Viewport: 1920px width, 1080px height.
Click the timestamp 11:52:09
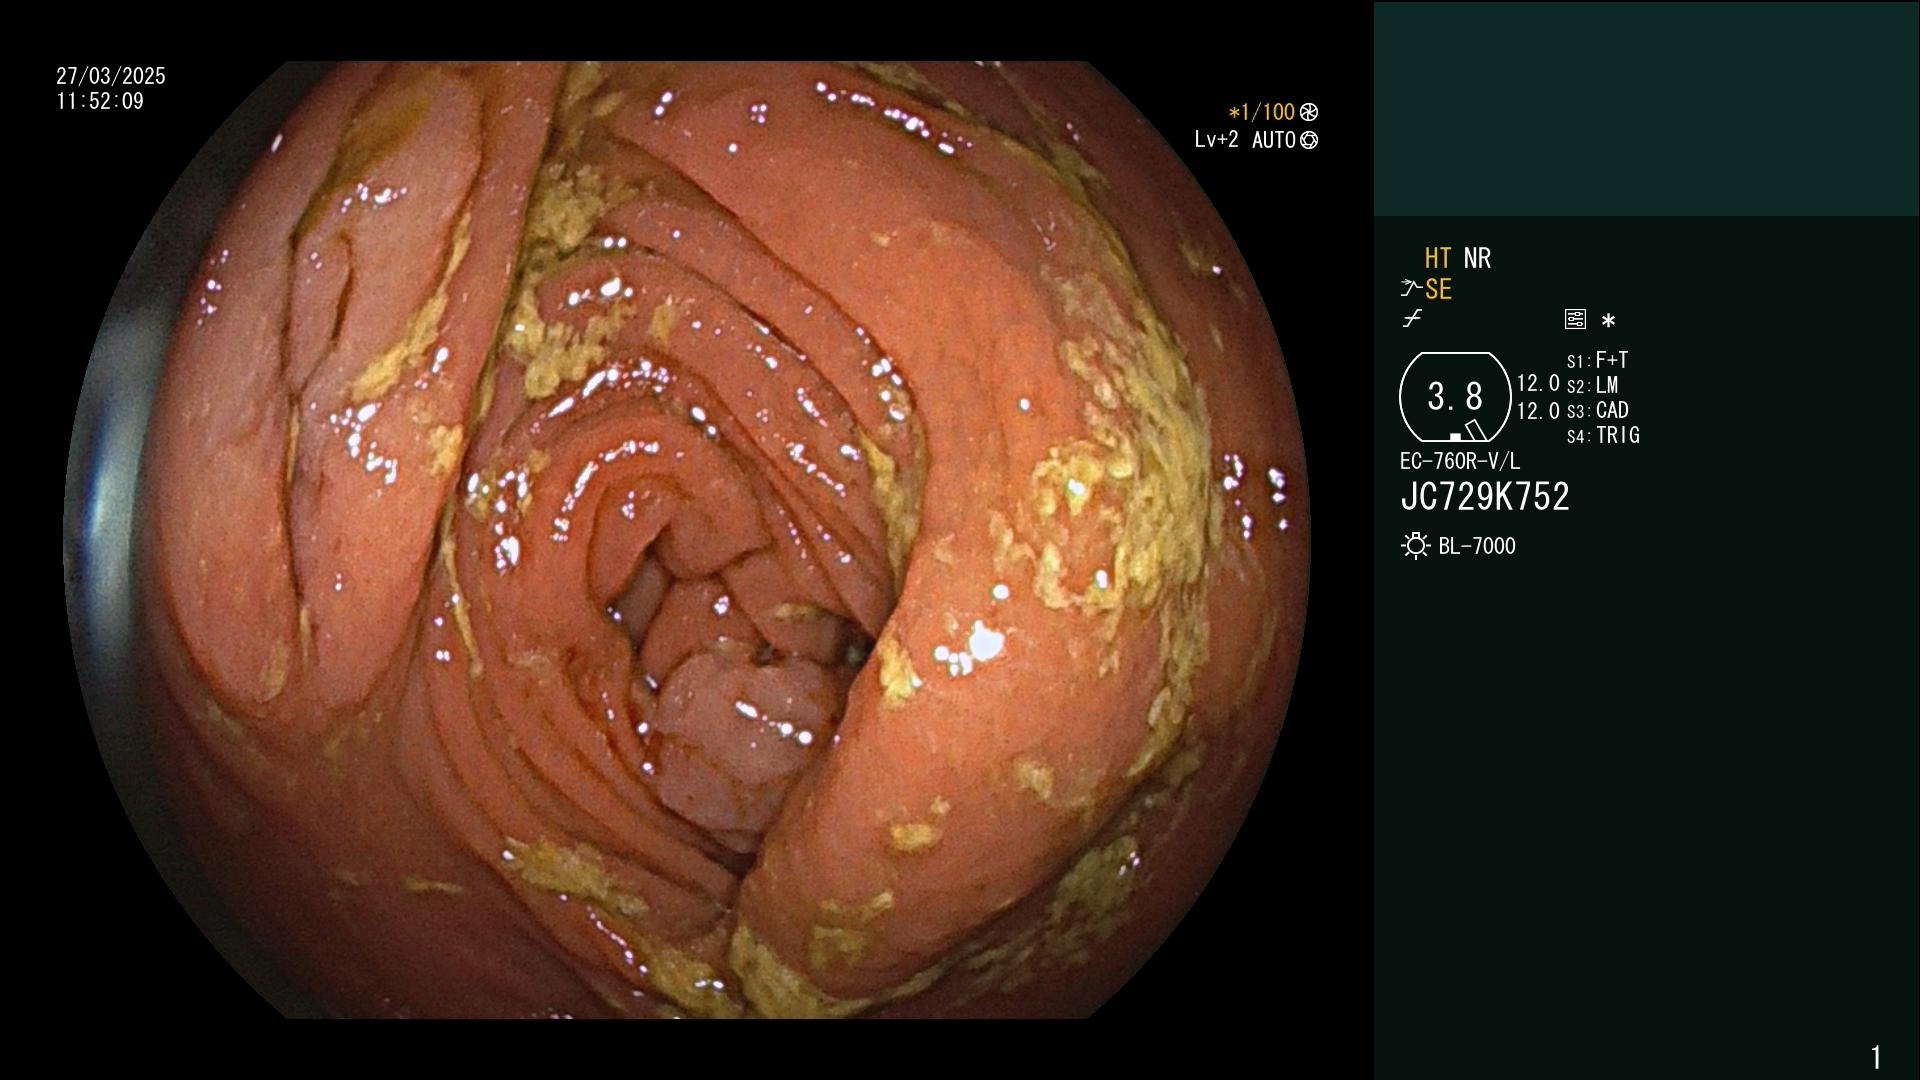(100, 101)
